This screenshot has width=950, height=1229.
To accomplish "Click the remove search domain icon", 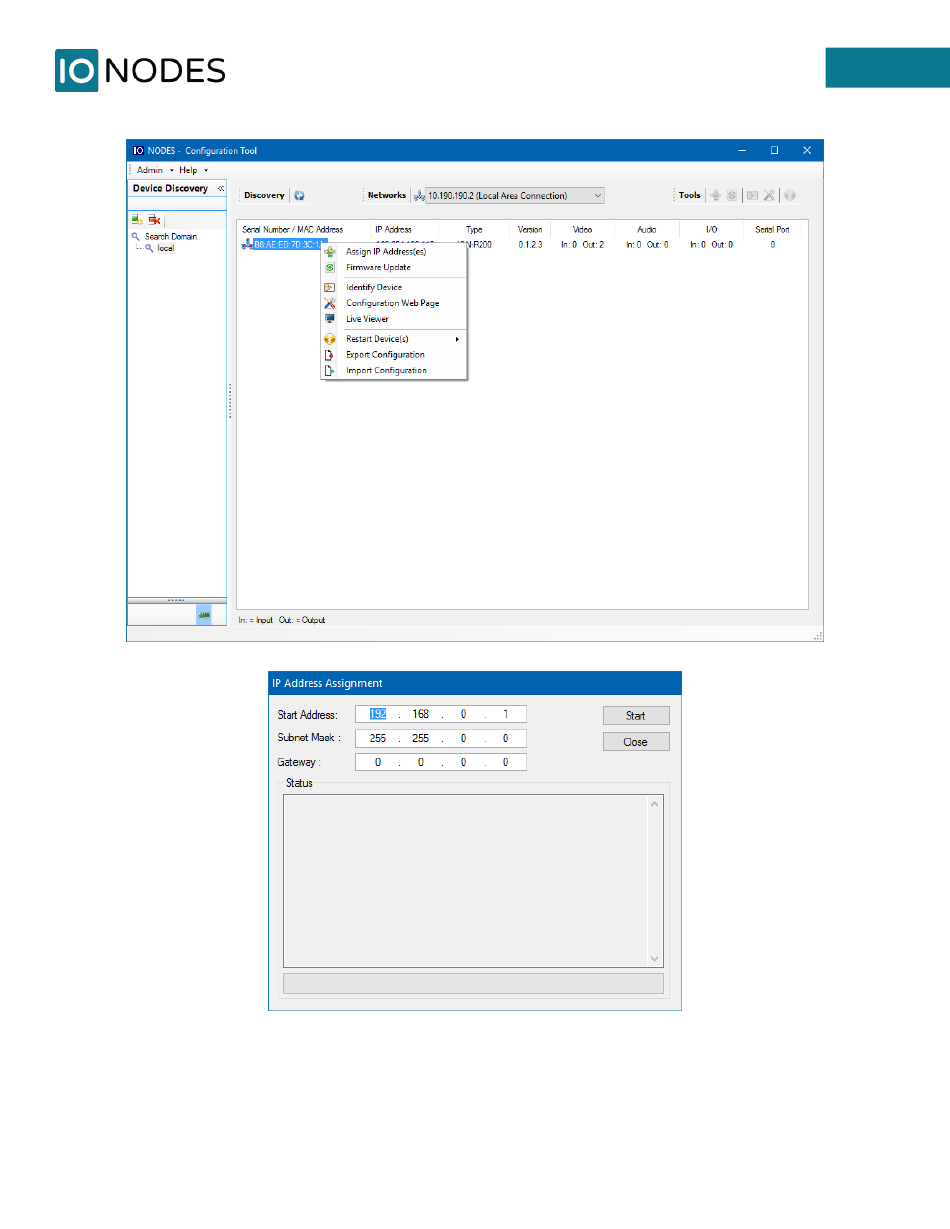I will (x=154, y=220).
